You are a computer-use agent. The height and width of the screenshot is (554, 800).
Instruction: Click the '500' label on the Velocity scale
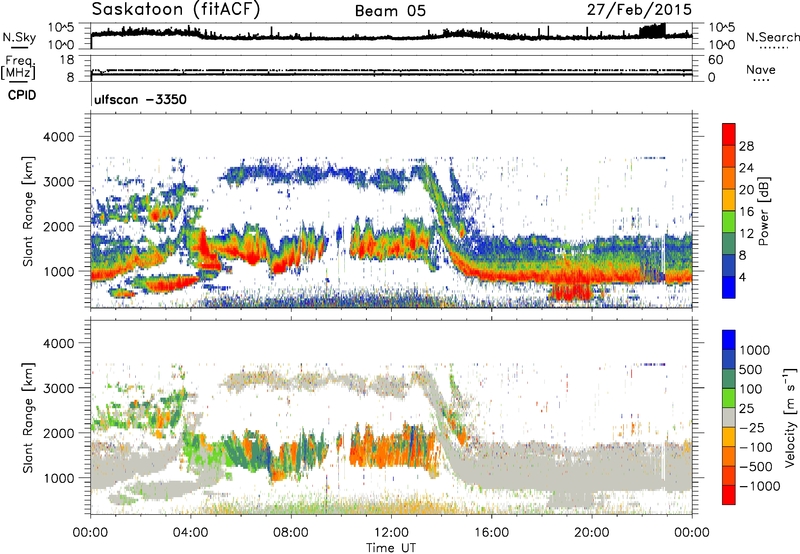pyautogui.click(x=751, y=369)
